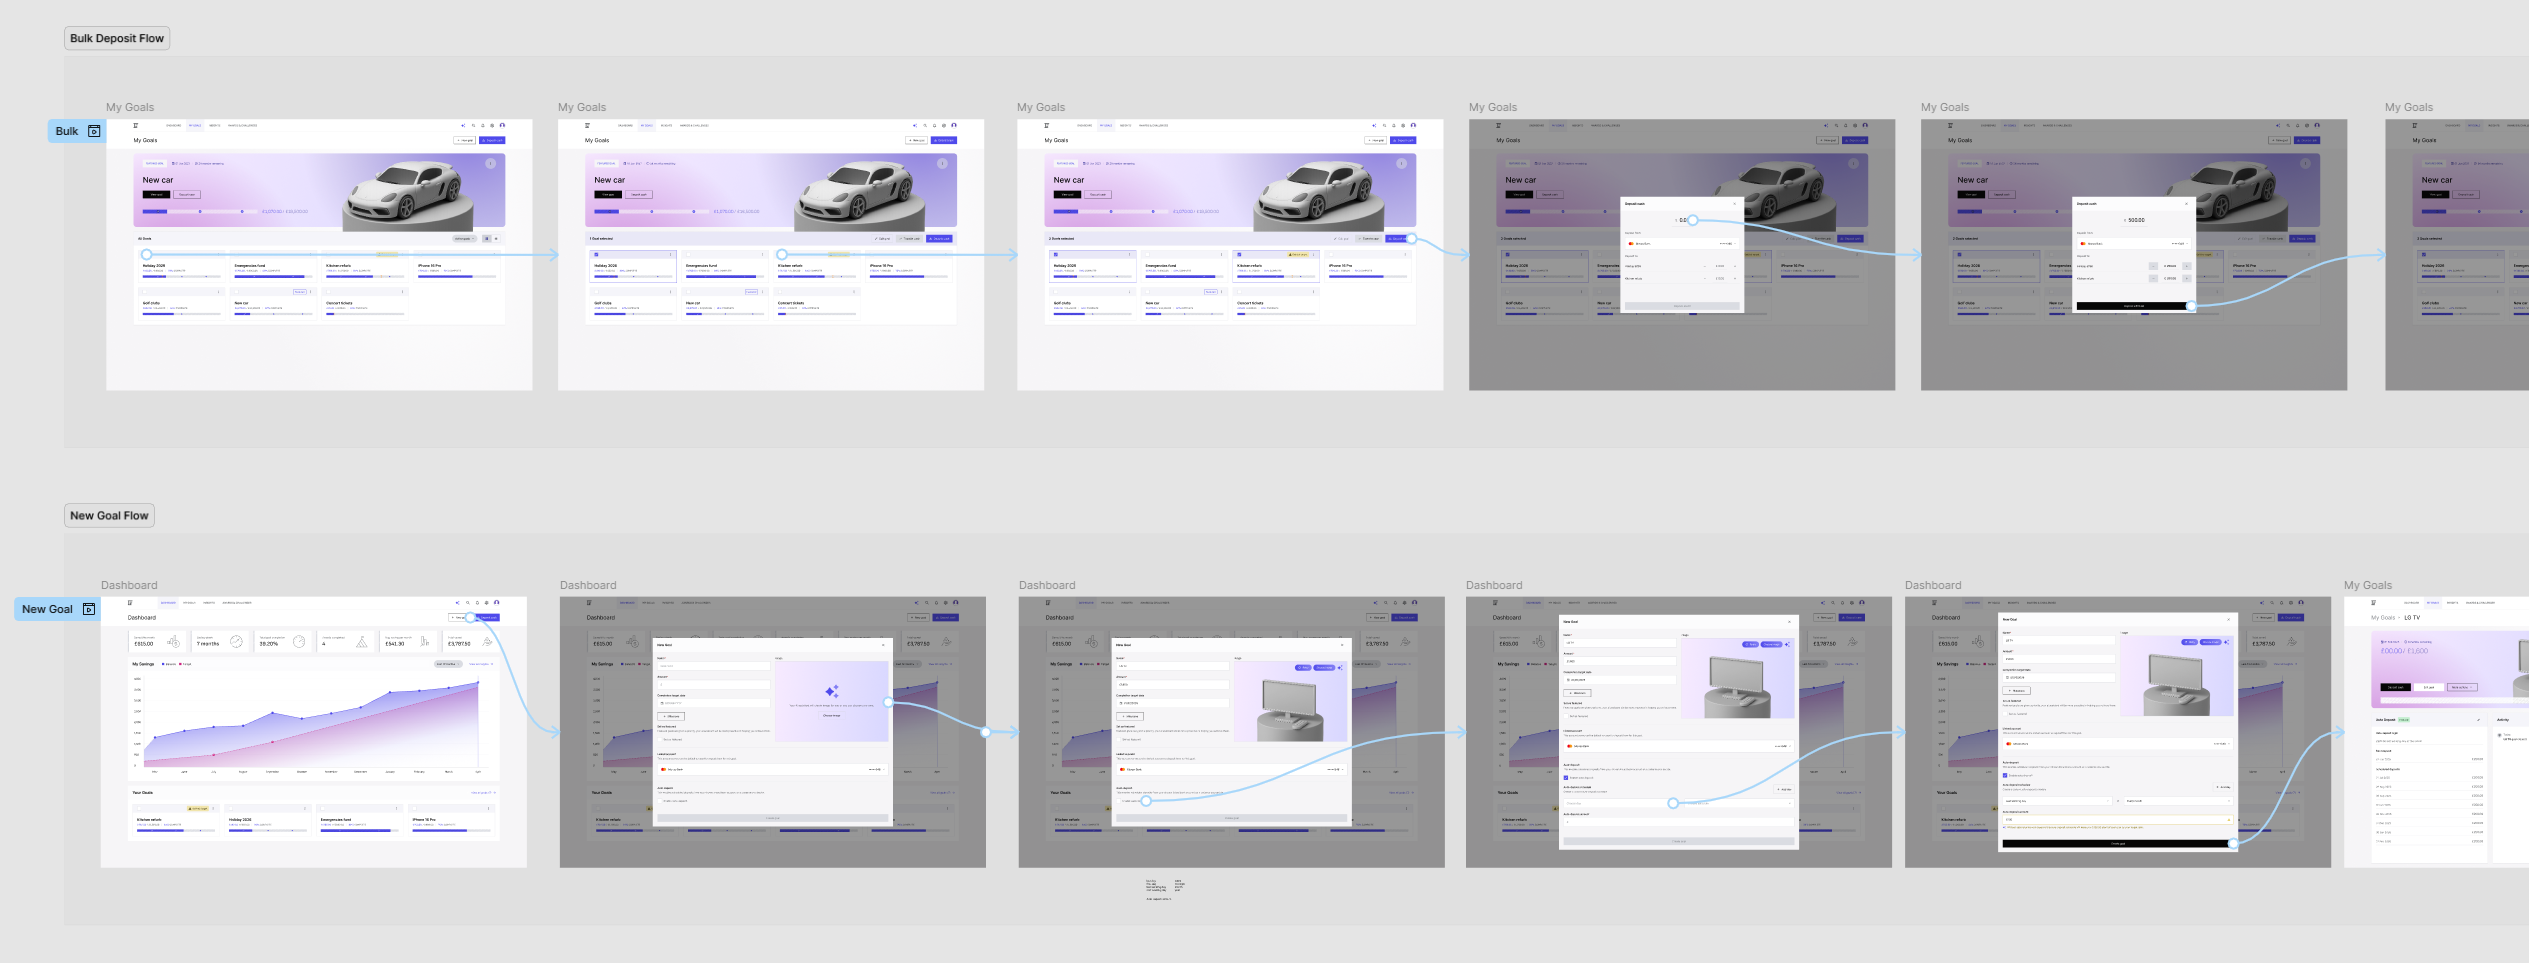Click the search icon in the first My Goals frame
This screenshot has height=963, width=2529.
click(x=473, y=126)
